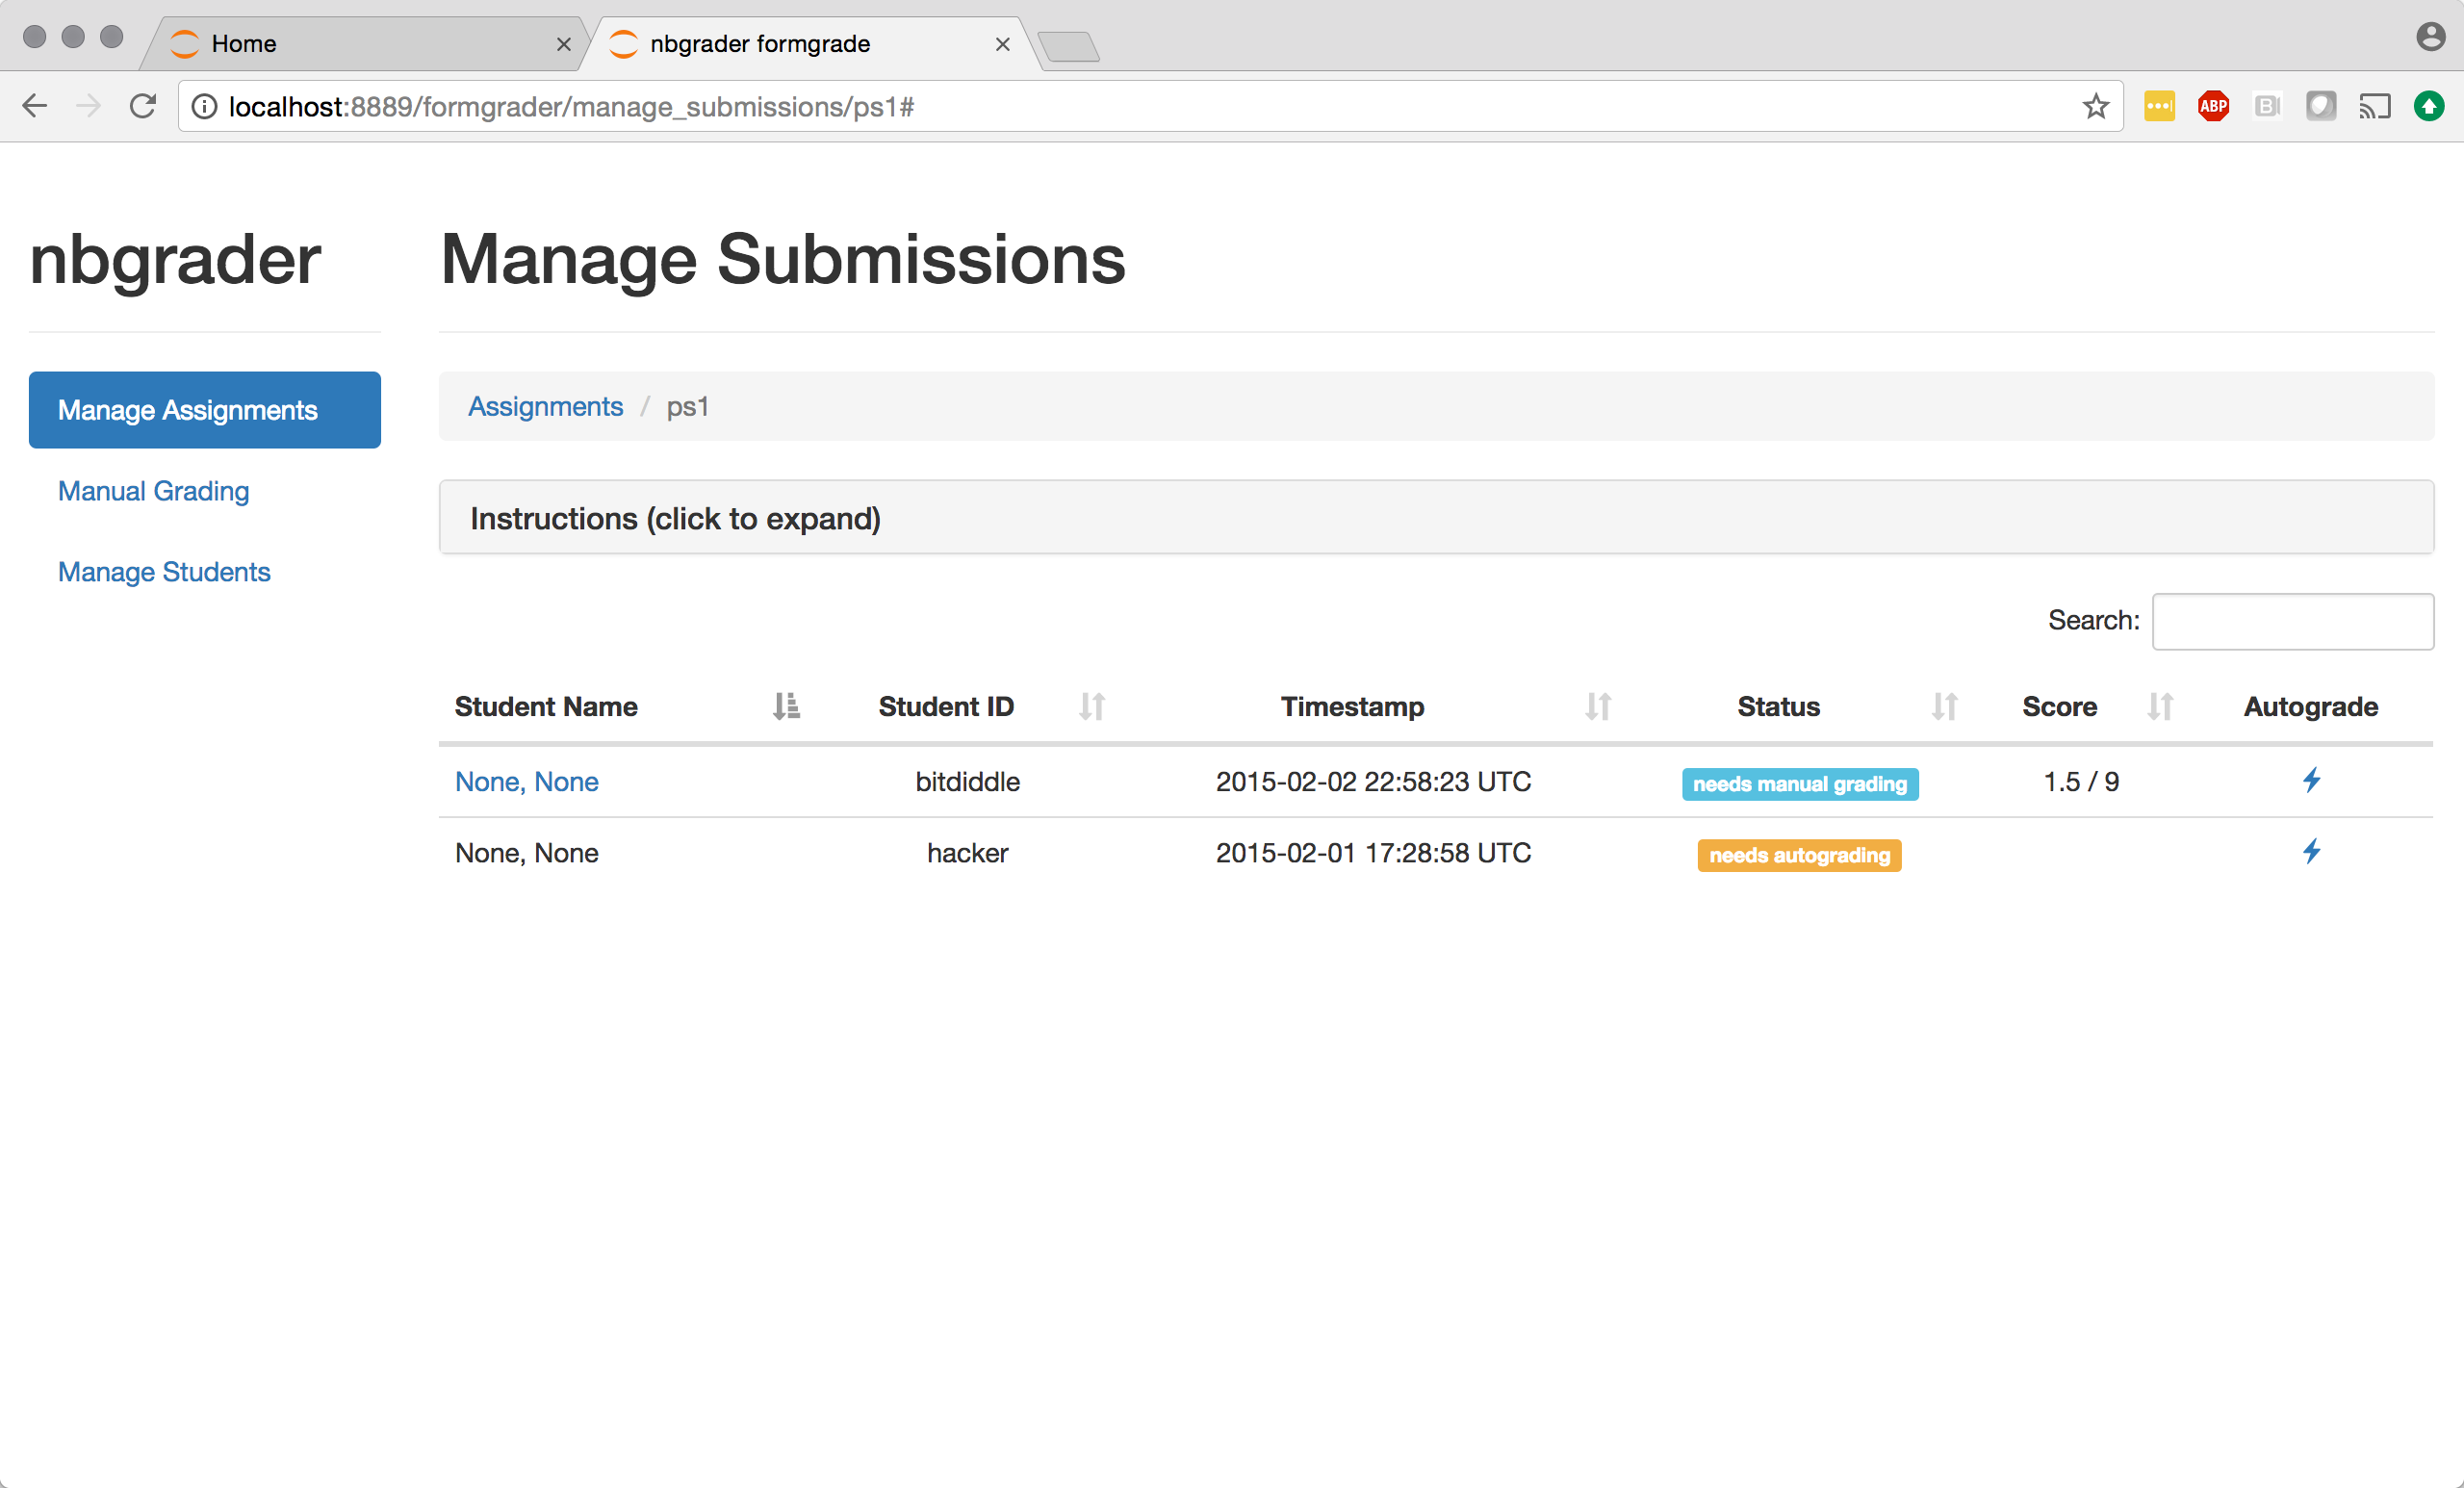The width and height of the screenshot is (2464, 1488).
Task: Sort table by Student Name
Action: tap(546, 706)
